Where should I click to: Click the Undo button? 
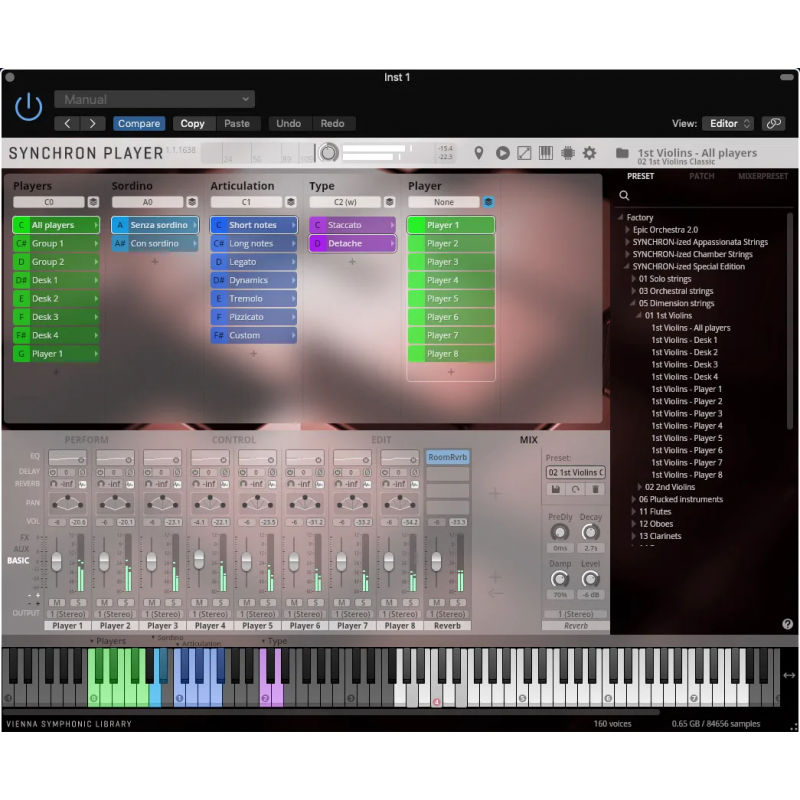289,123
